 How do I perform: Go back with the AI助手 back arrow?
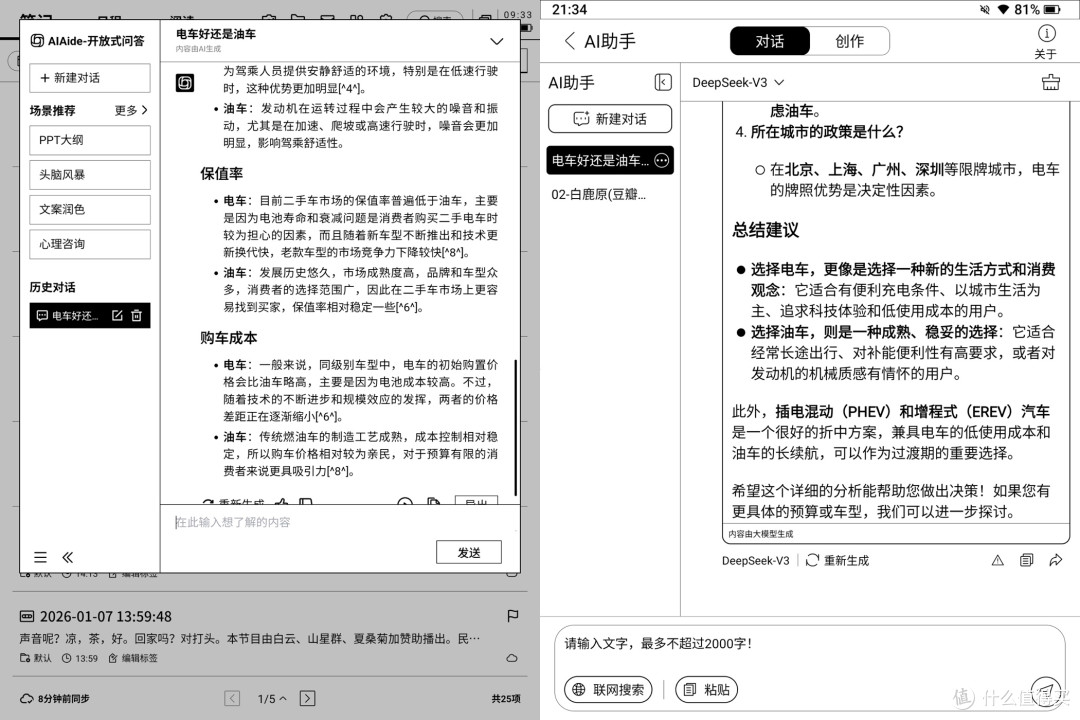pyautogui.click(x=570, y=41)
